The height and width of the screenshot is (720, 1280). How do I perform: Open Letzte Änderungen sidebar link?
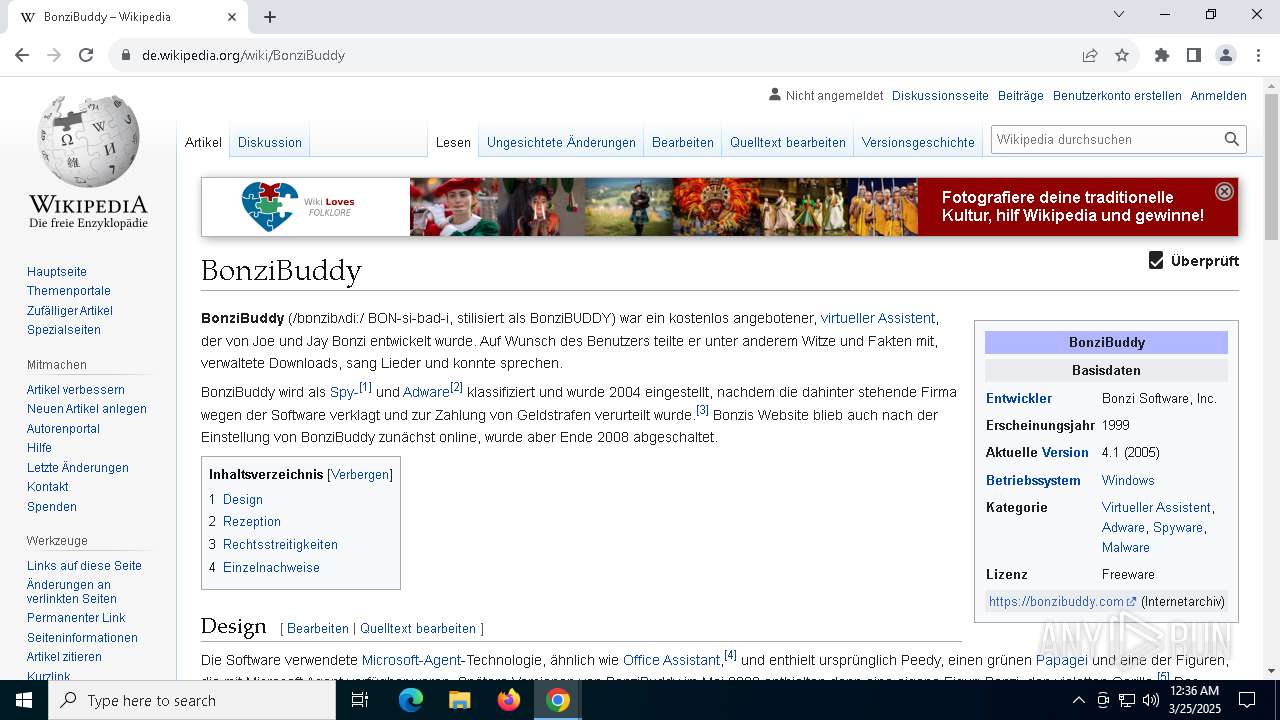coord(78,468)
